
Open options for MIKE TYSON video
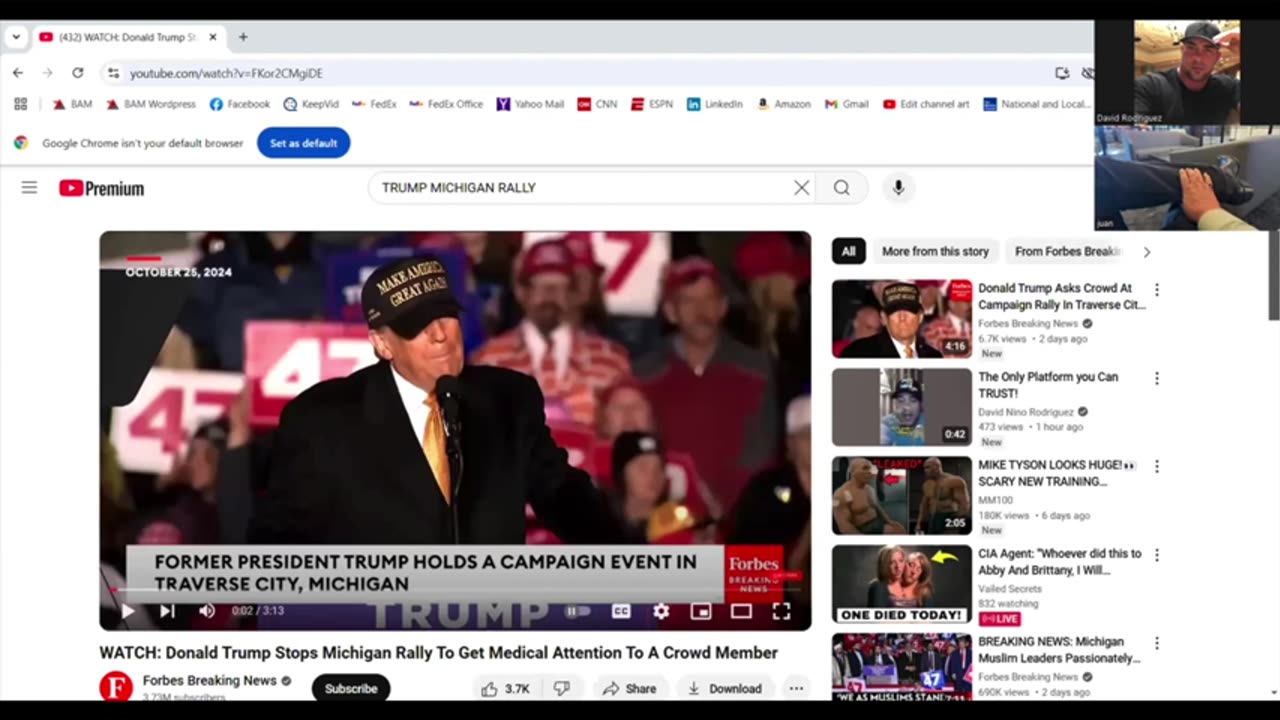1157,467
